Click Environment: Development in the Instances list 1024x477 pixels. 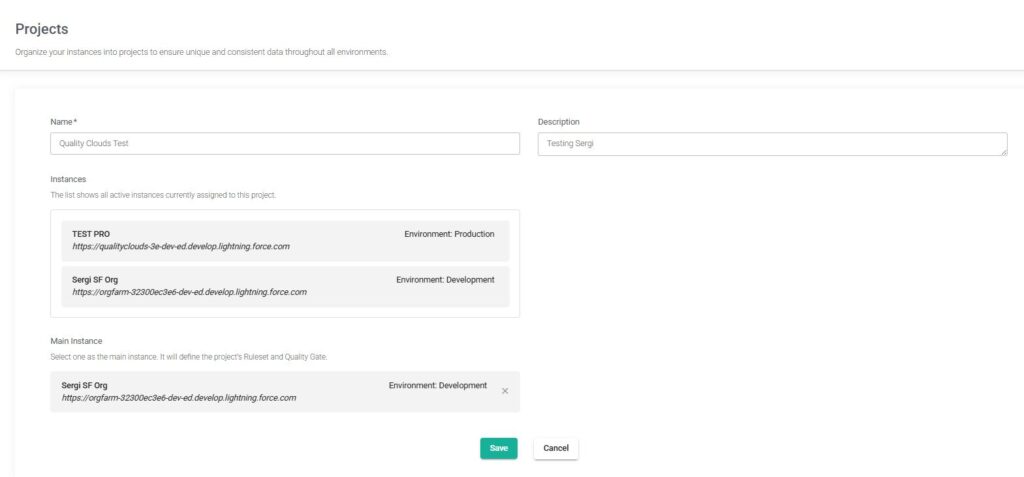[x=445, y=280]
